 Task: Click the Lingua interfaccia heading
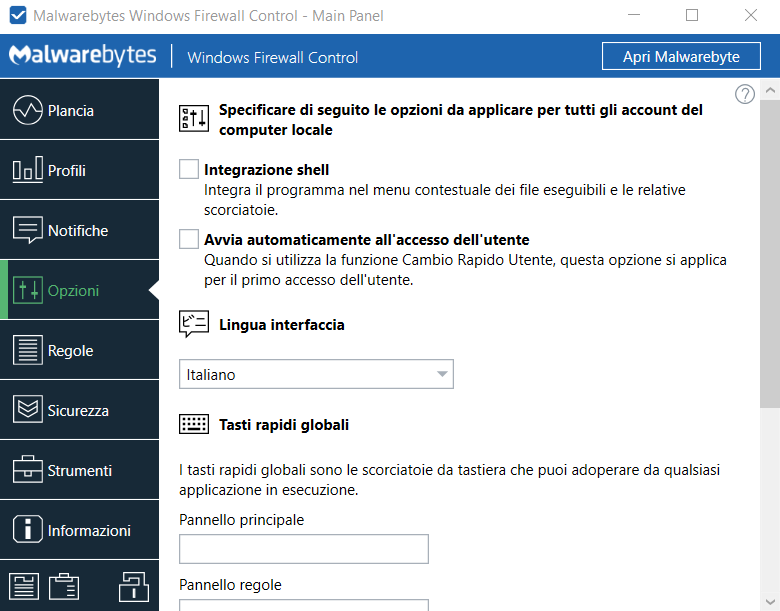282,325
